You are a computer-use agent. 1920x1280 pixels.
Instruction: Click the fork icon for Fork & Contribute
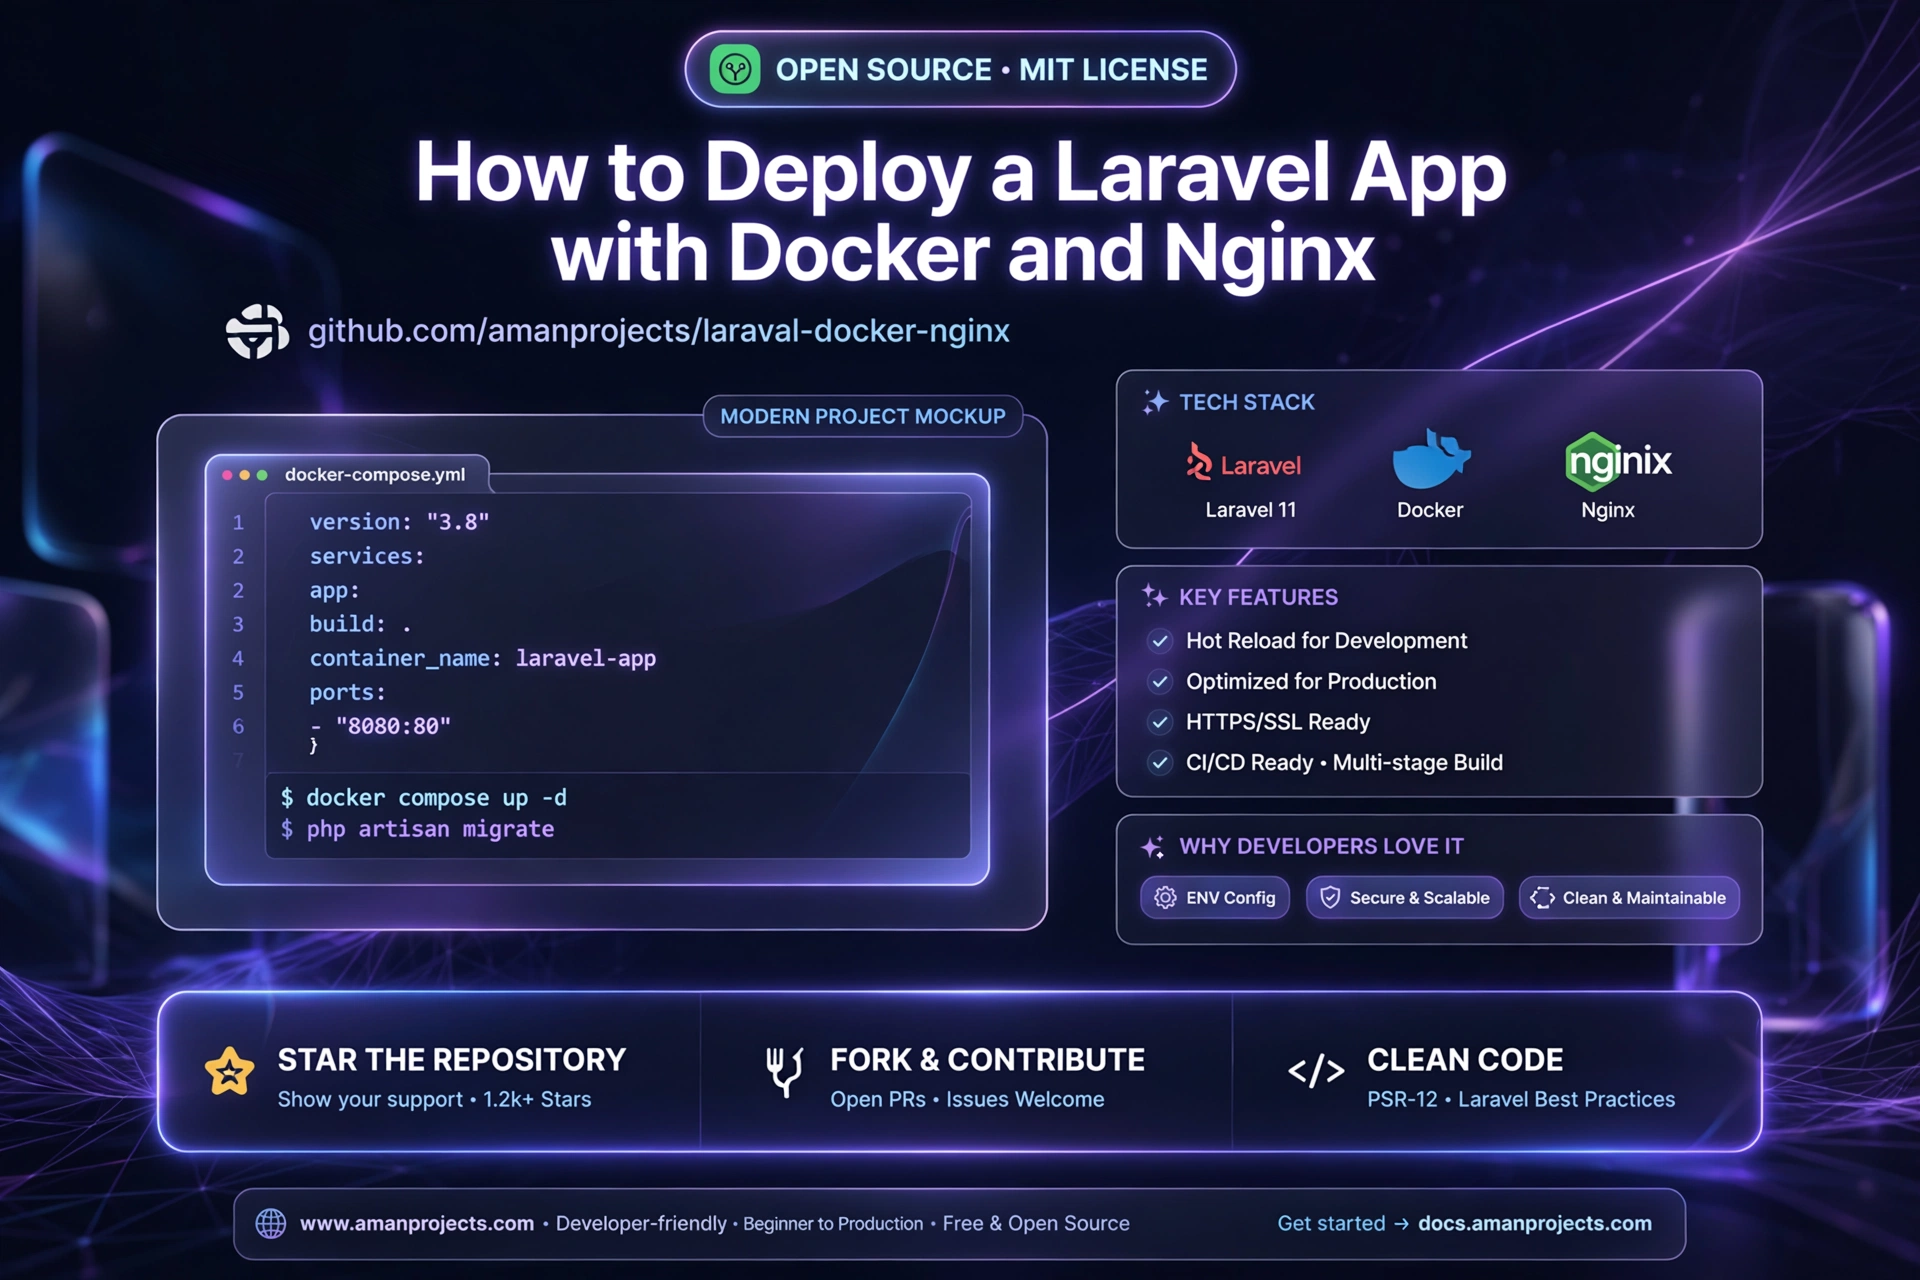click(785, 1072)
